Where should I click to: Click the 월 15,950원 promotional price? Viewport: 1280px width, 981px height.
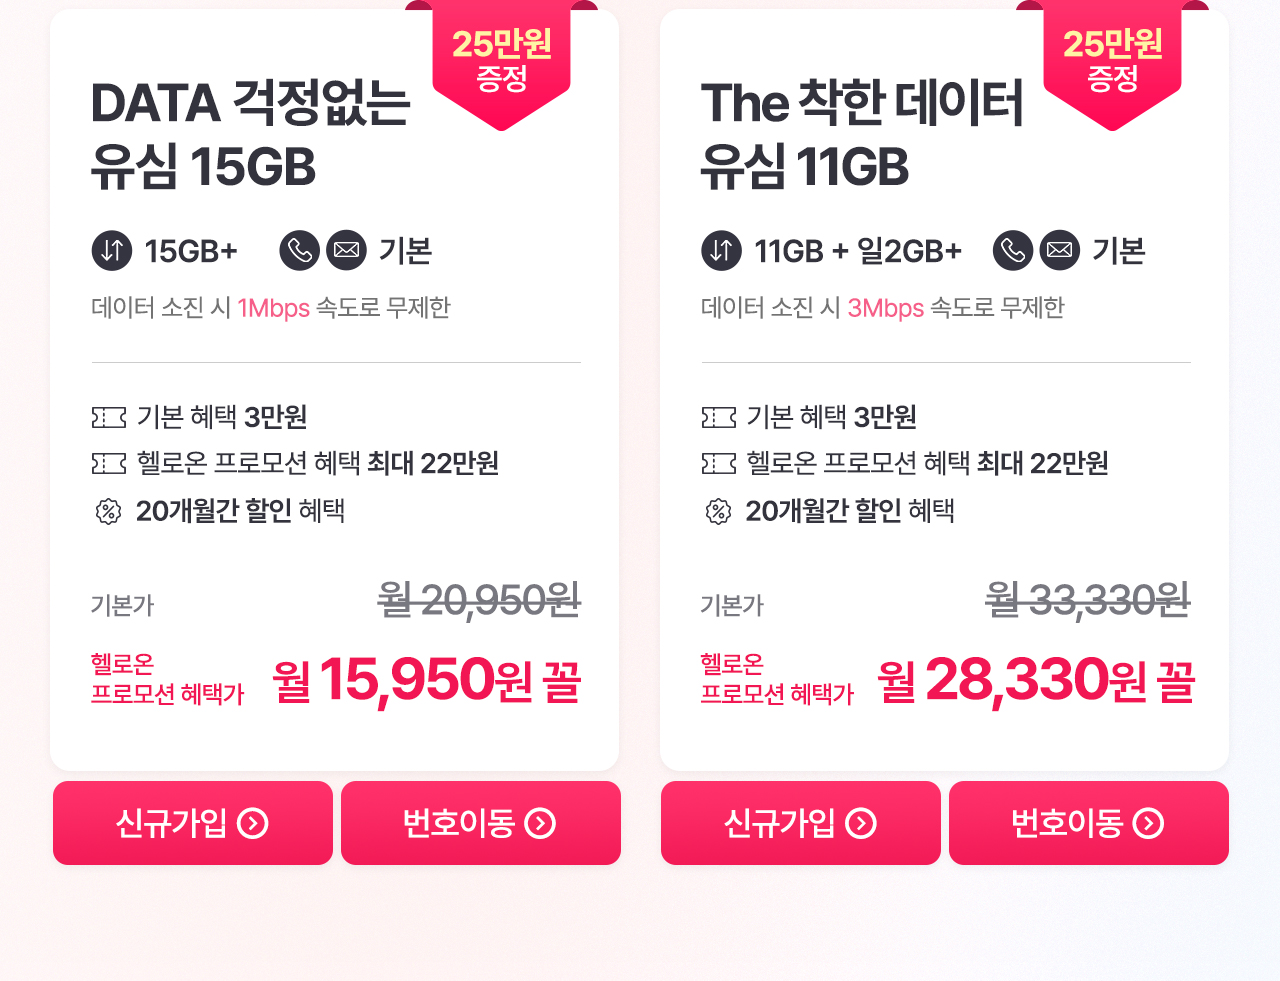(427, 680)
